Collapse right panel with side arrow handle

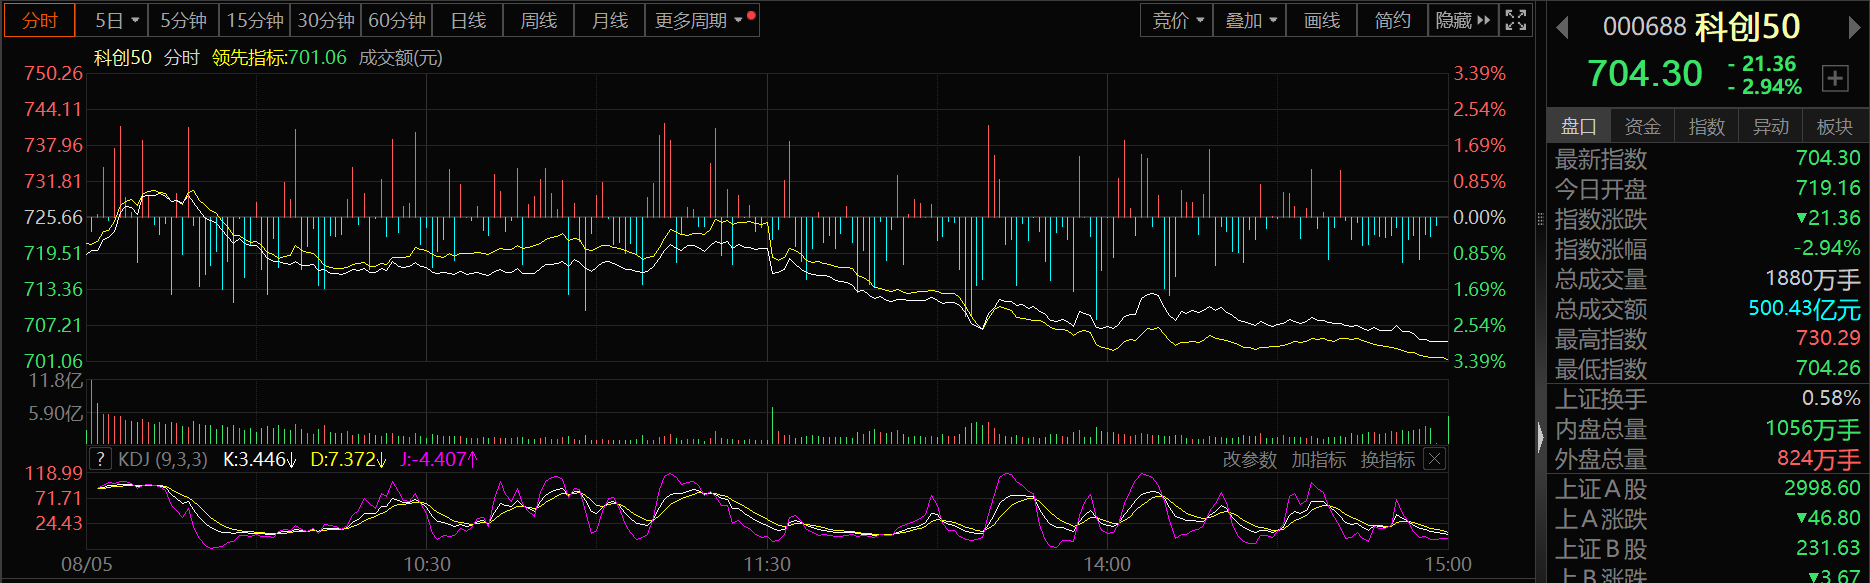coord(1540,436)
